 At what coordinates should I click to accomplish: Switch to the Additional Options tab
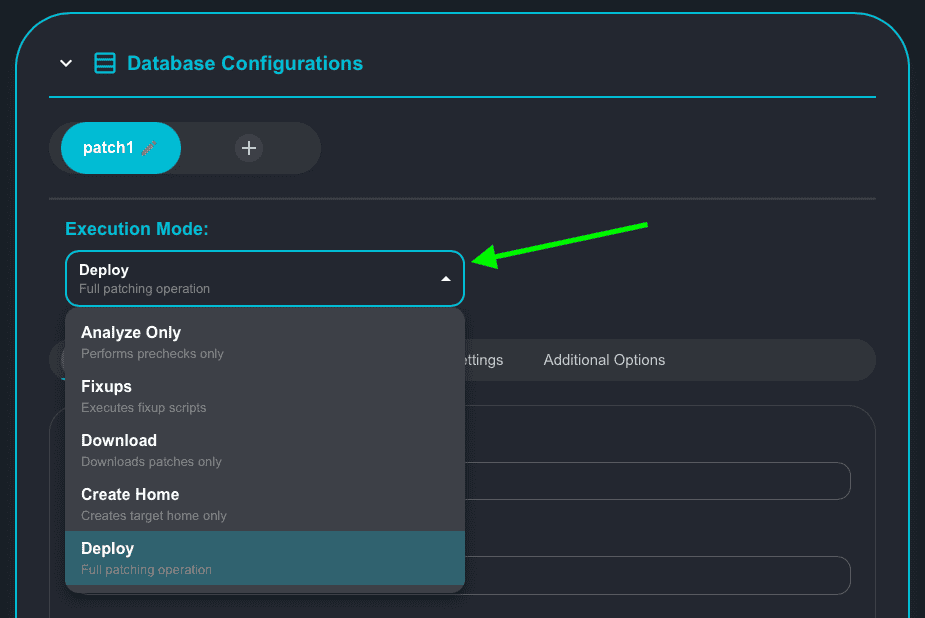tap(604, 360)
